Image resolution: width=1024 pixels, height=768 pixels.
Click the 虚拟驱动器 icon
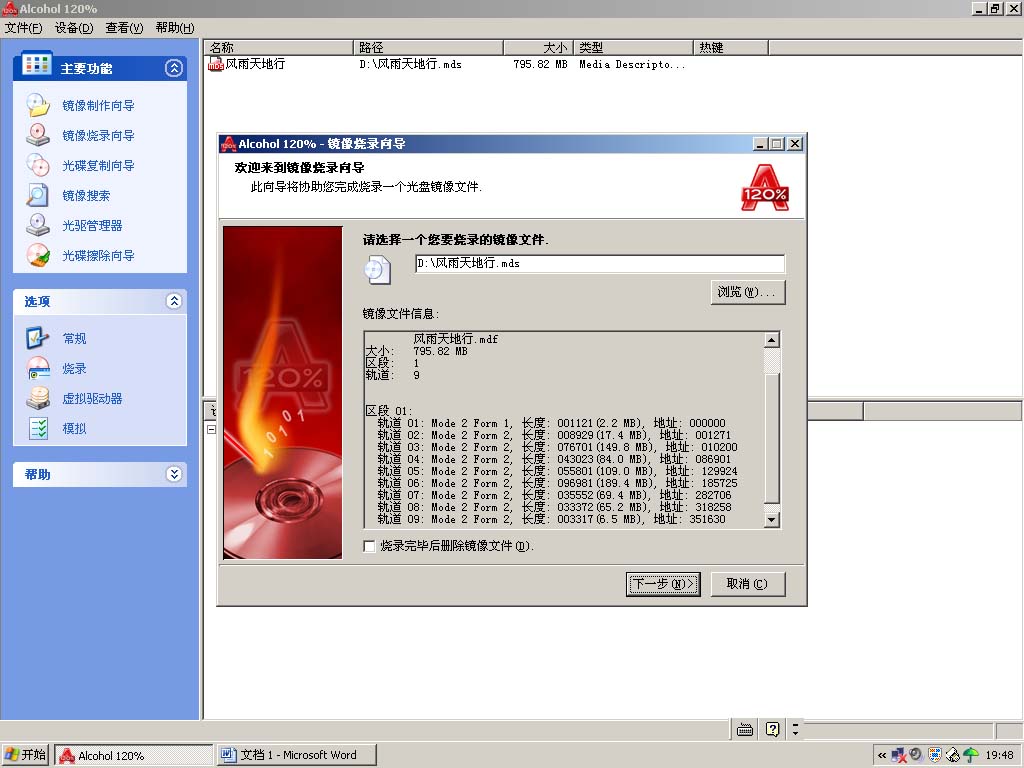click(37, 398)
